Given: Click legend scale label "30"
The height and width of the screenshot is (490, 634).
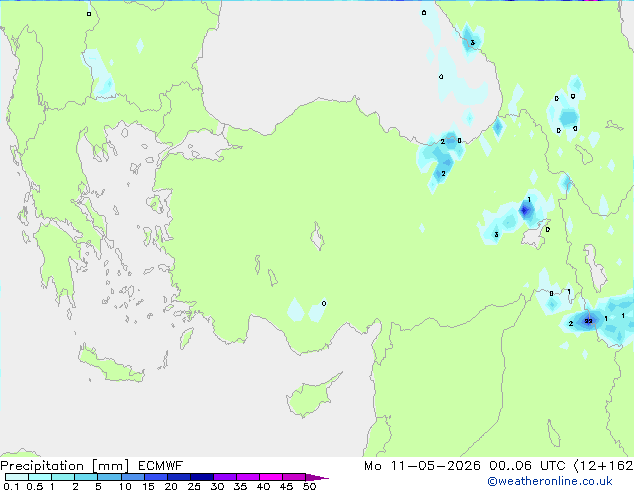Looking at the screenshot, I should 217,486.
